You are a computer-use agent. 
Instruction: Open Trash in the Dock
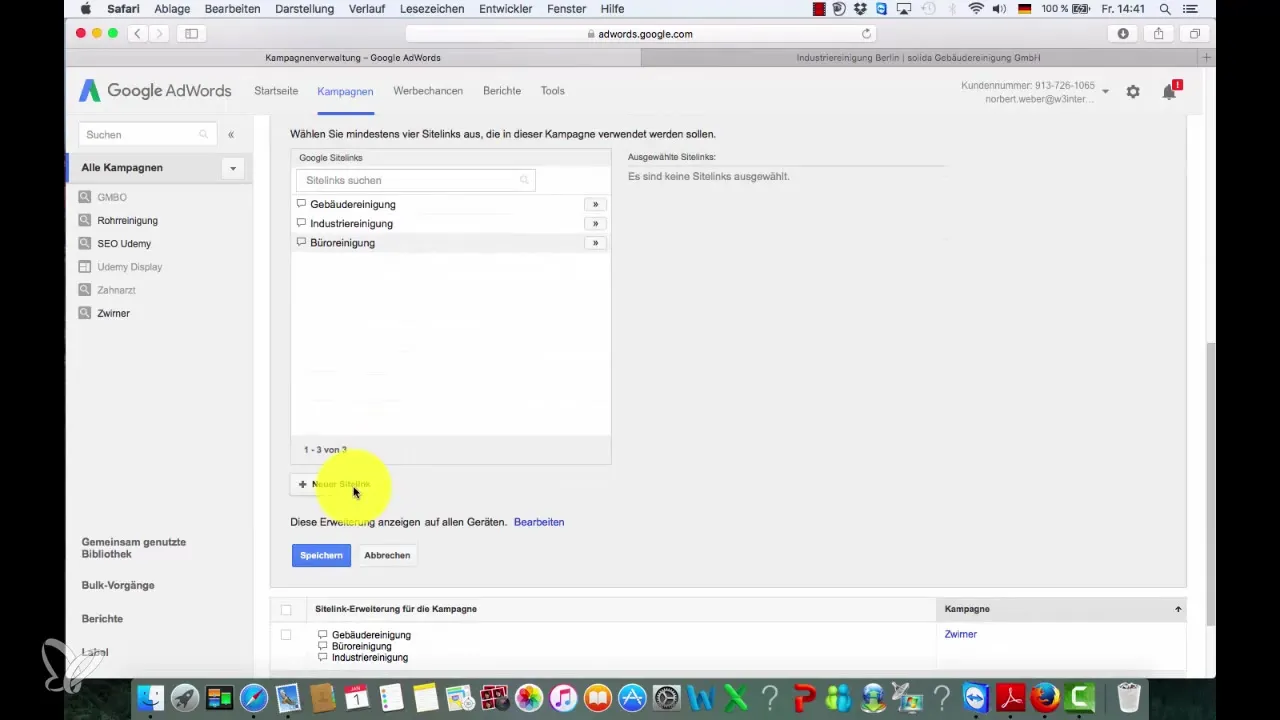point(1128,697)
